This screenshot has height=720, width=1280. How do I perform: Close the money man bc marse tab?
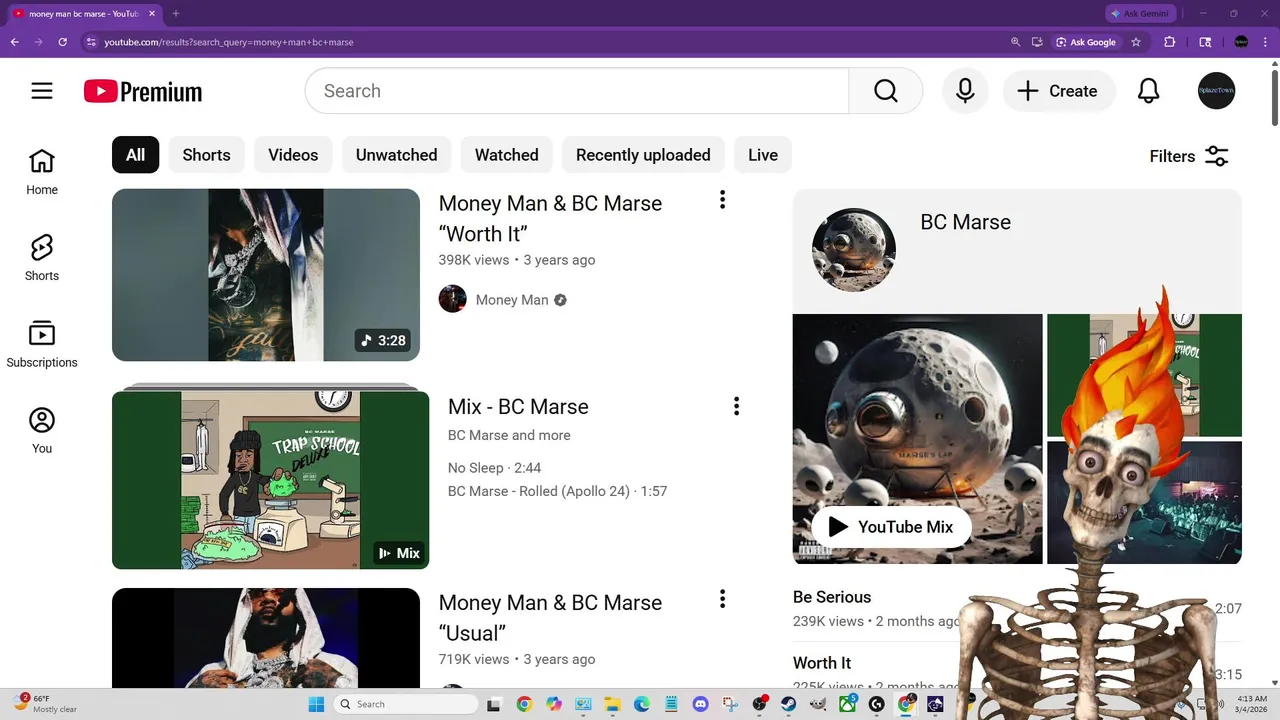(152, 14)
